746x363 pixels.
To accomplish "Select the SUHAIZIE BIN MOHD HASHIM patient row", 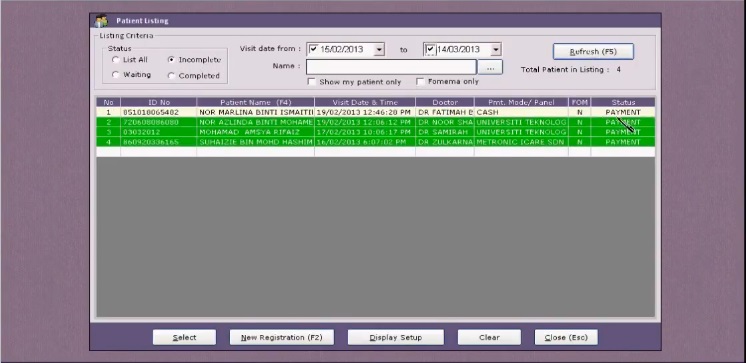I will tap(375, 142).
